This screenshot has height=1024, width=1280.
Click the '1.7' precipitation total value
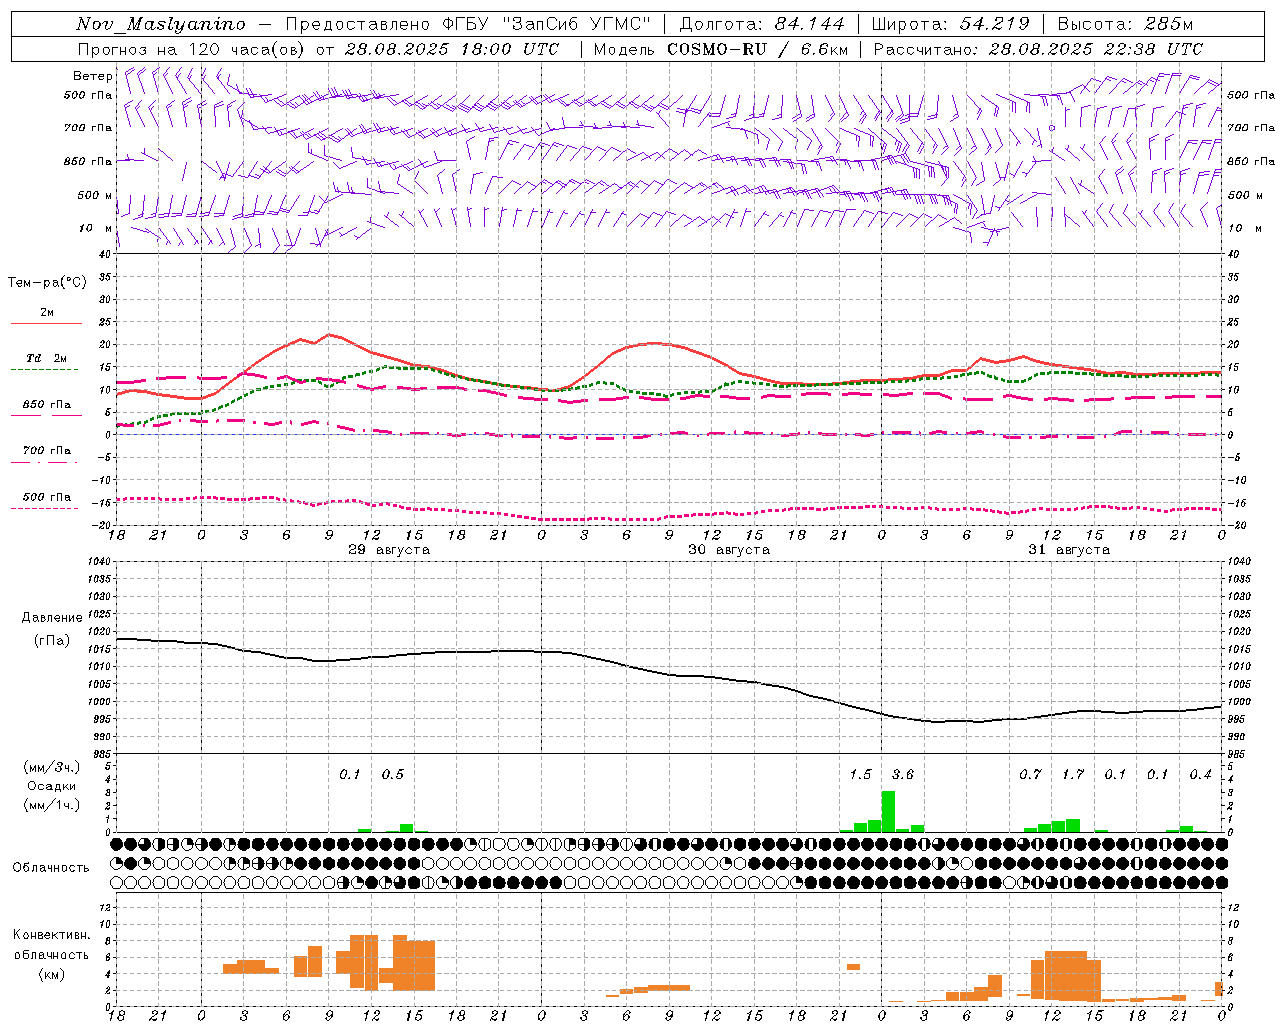pos(1073,775)
